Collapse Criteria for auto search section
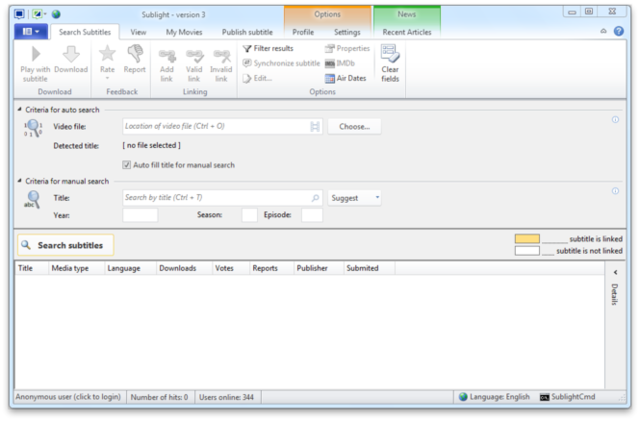 (x=19, y=109)
